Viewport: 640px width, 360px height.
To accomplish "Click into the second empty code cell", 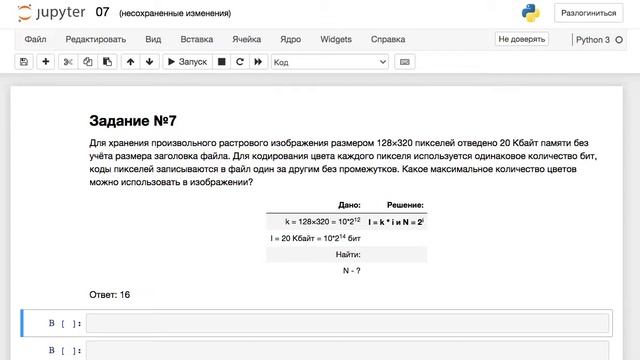I will (347, 351).
